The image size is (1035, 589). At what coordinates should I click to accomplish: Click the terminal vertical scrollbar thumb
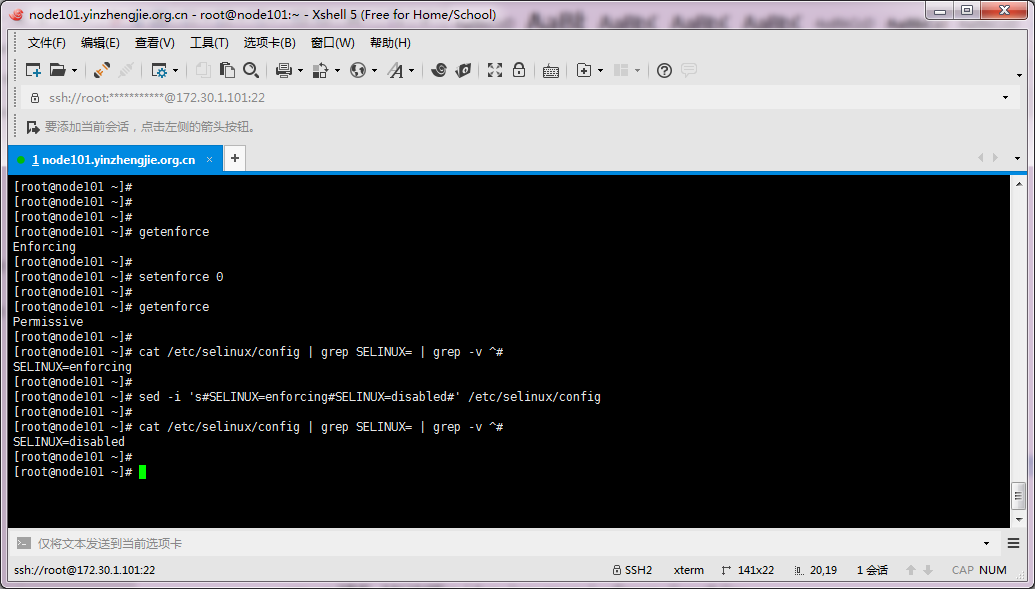coord(1019,495)
